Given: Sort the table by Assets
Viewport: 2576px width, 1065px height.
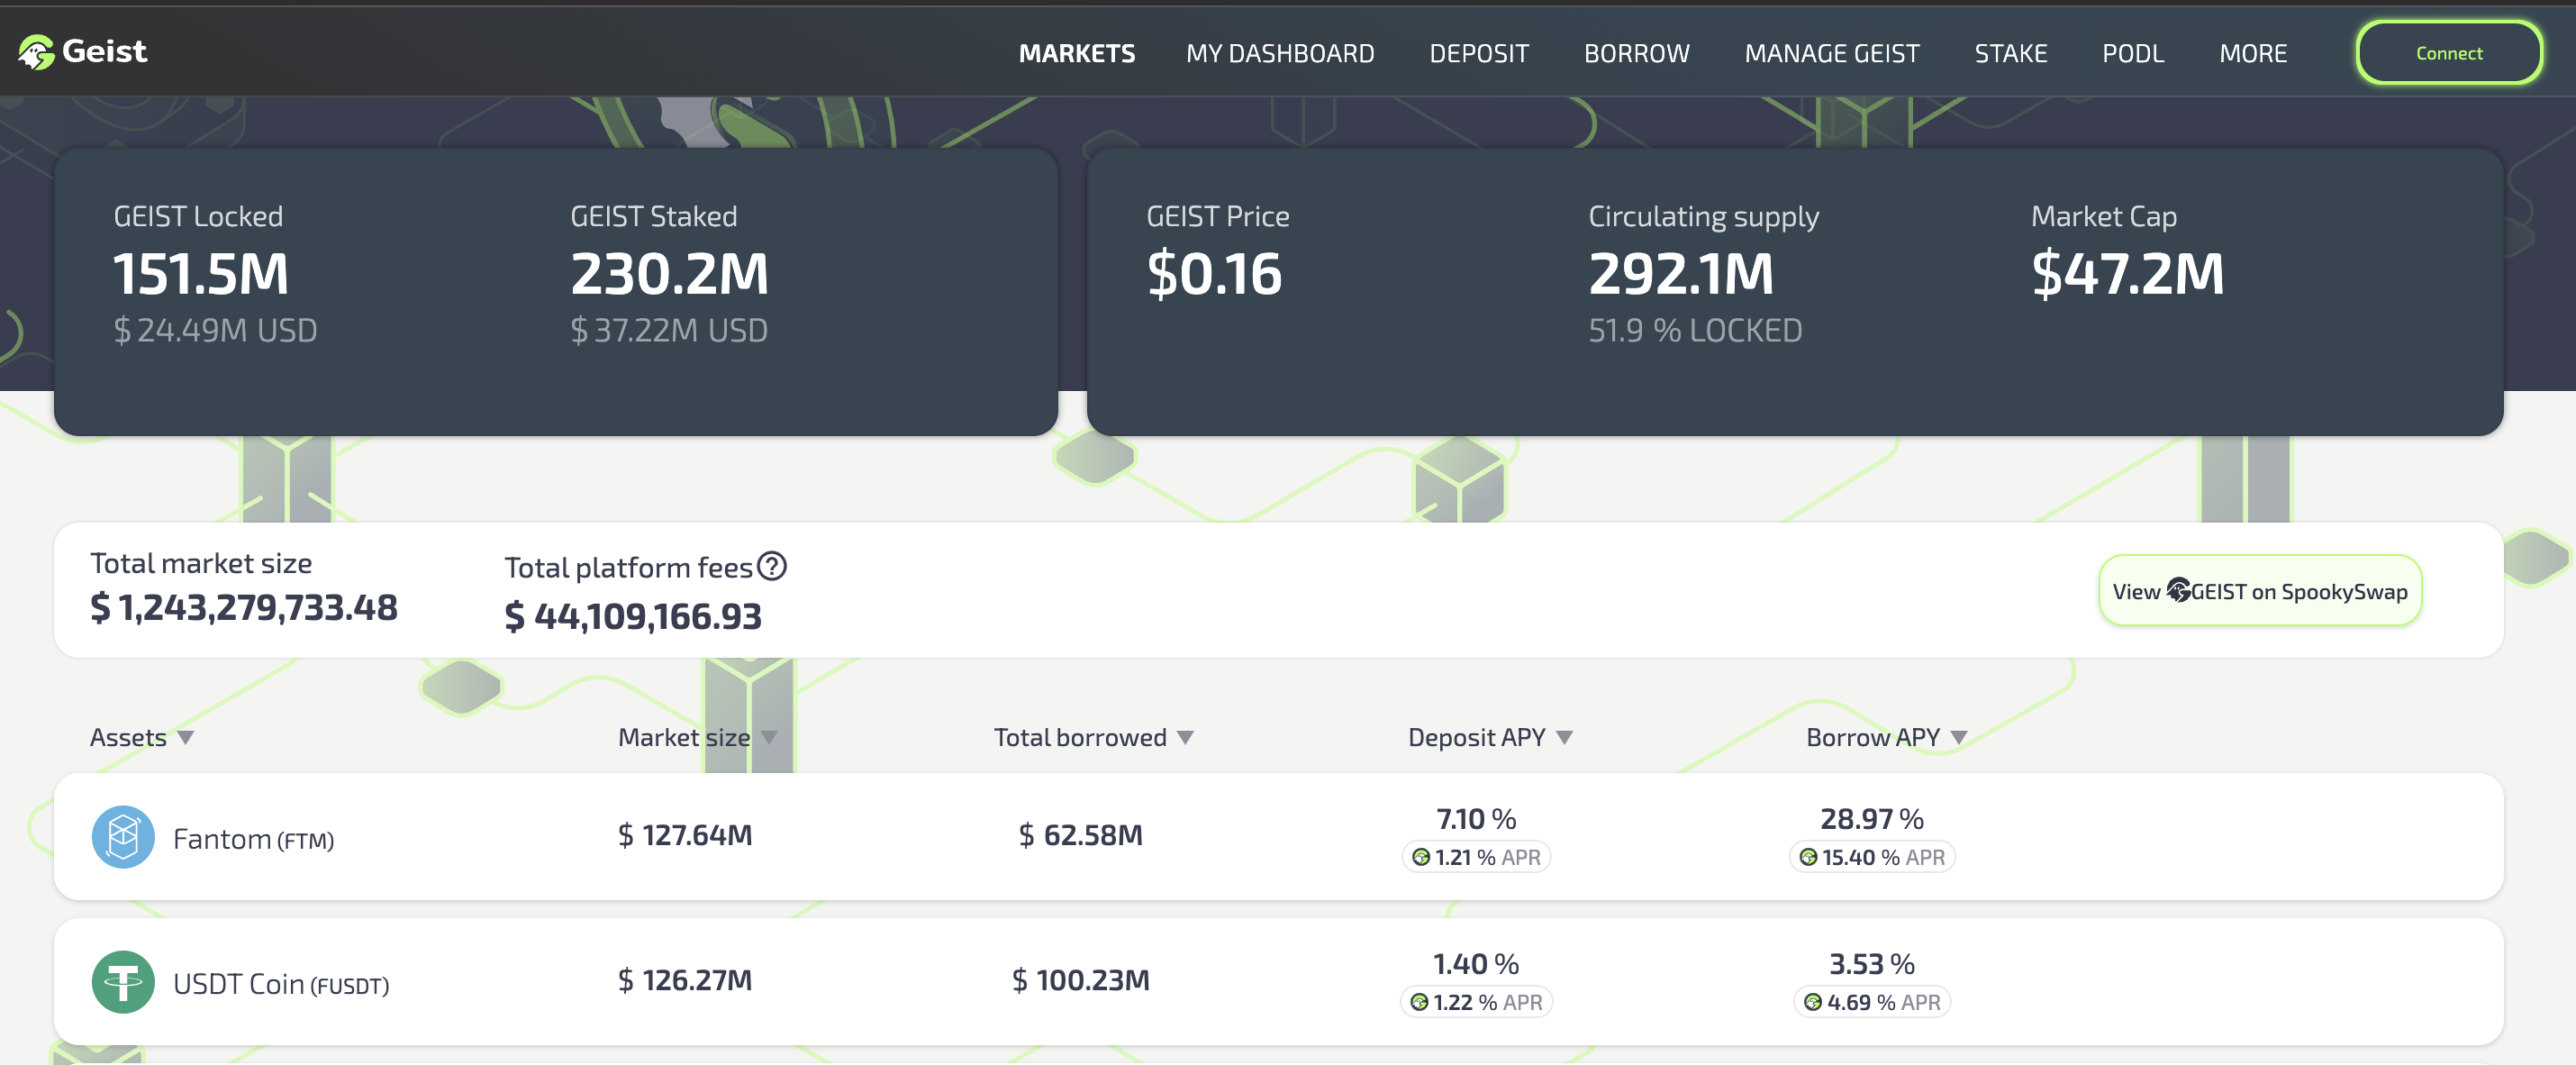Looking at the screenshot, I should coord(141,737).
